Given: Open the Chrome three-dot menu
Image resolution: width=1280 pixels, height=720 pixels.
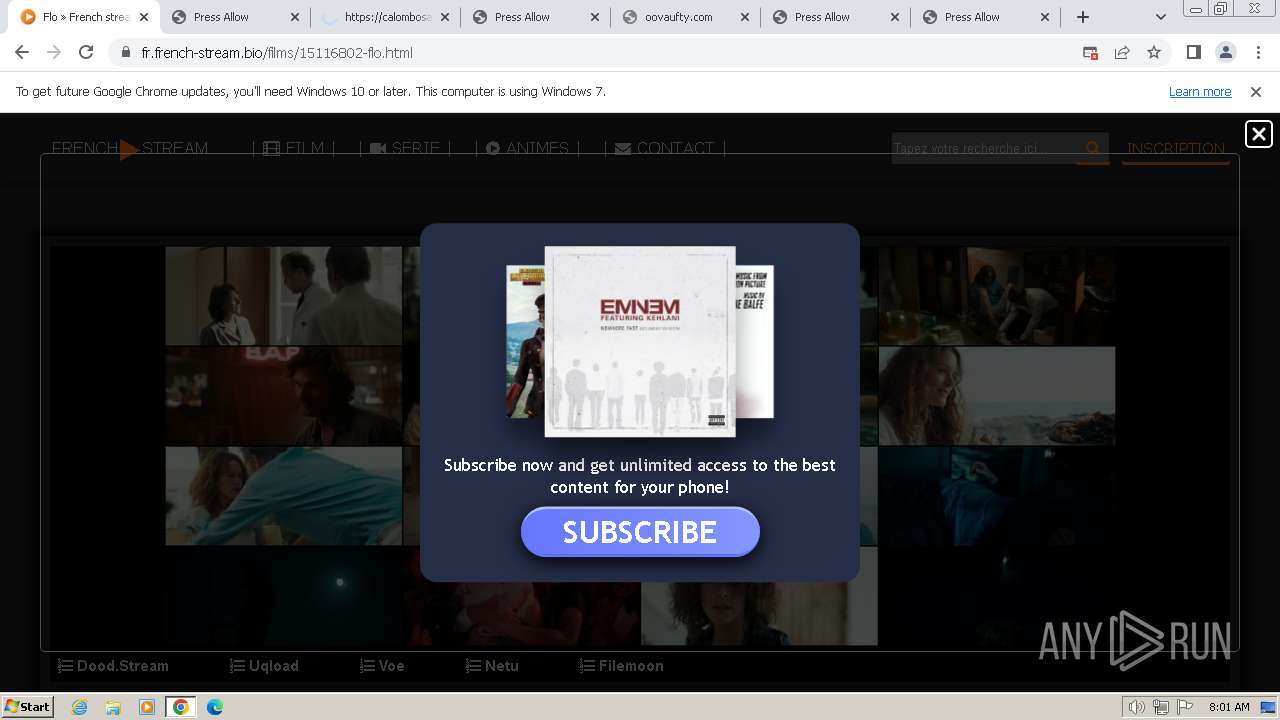Looking at the screenshot, I should pyautogui.click(x=1258, y=52).
